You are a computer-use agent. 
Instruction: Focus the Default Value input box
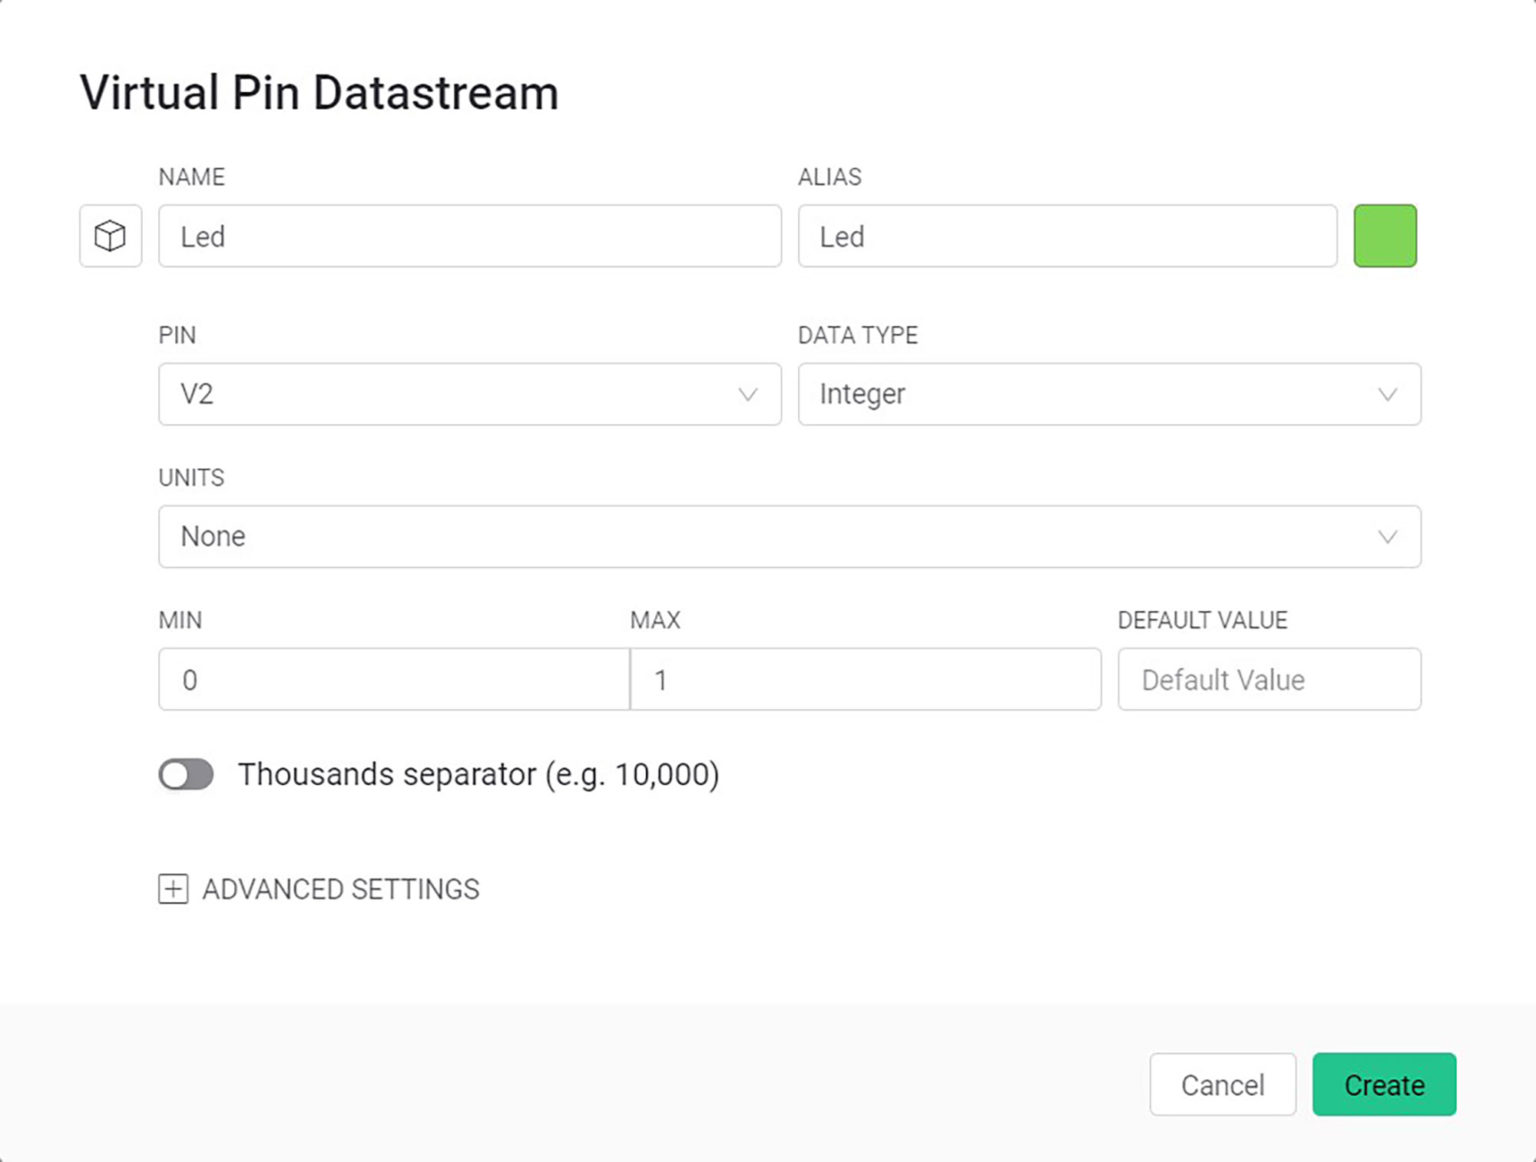tap(1268, 680)
